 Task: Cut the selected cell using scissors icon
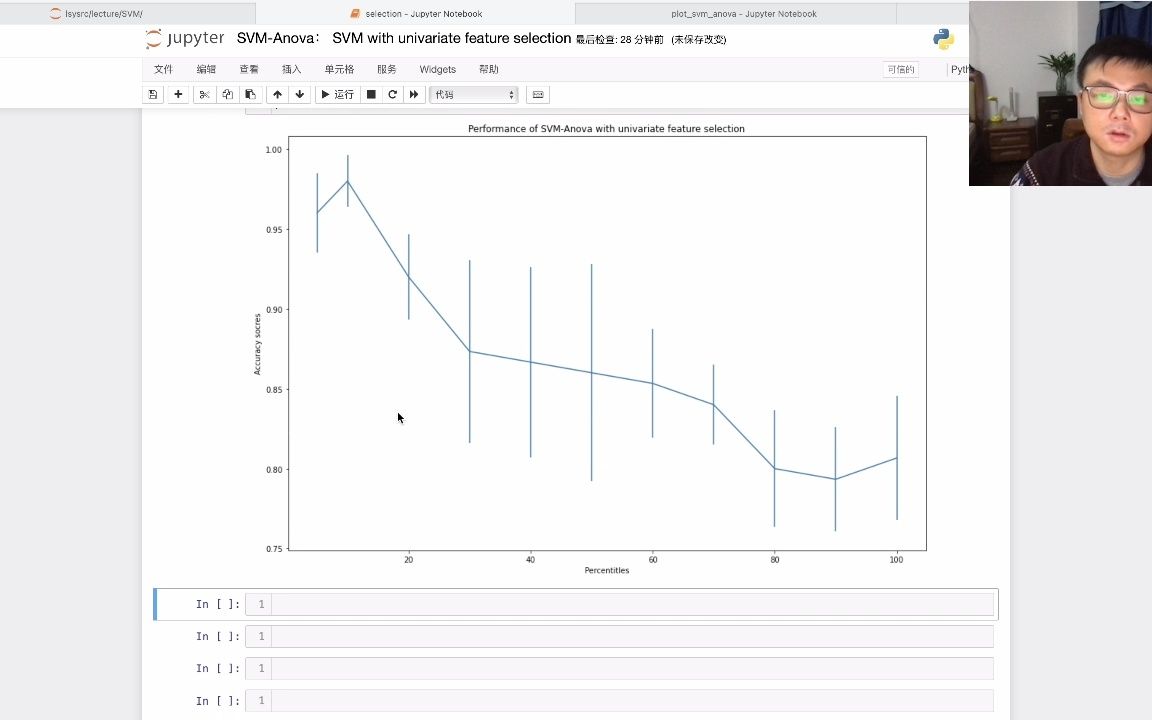coord(204,94)
